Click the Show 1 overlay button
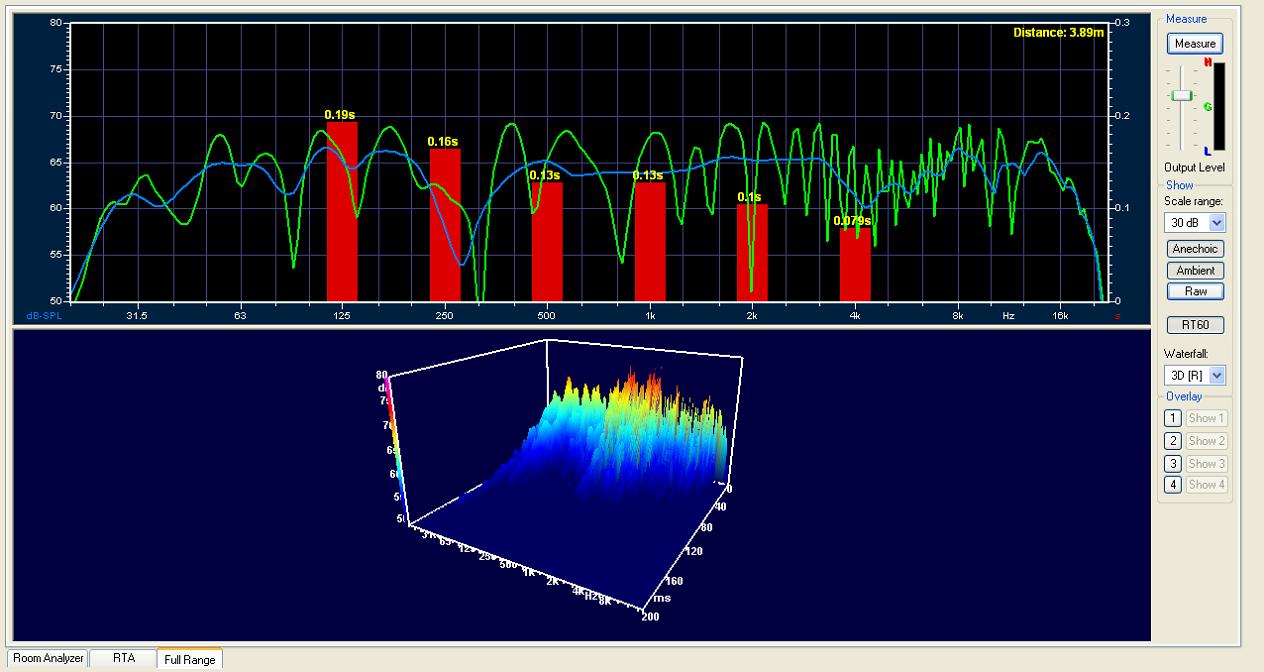The image size is (1264, 672). pyautogui.click(x=1206, y=418)
